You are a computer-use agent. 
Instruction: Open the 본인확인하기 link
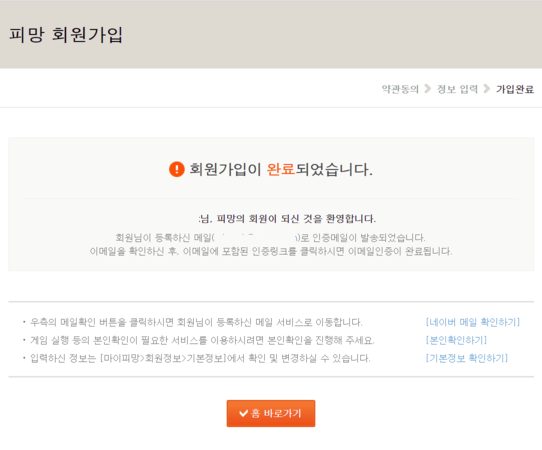[x=456, y=340]
